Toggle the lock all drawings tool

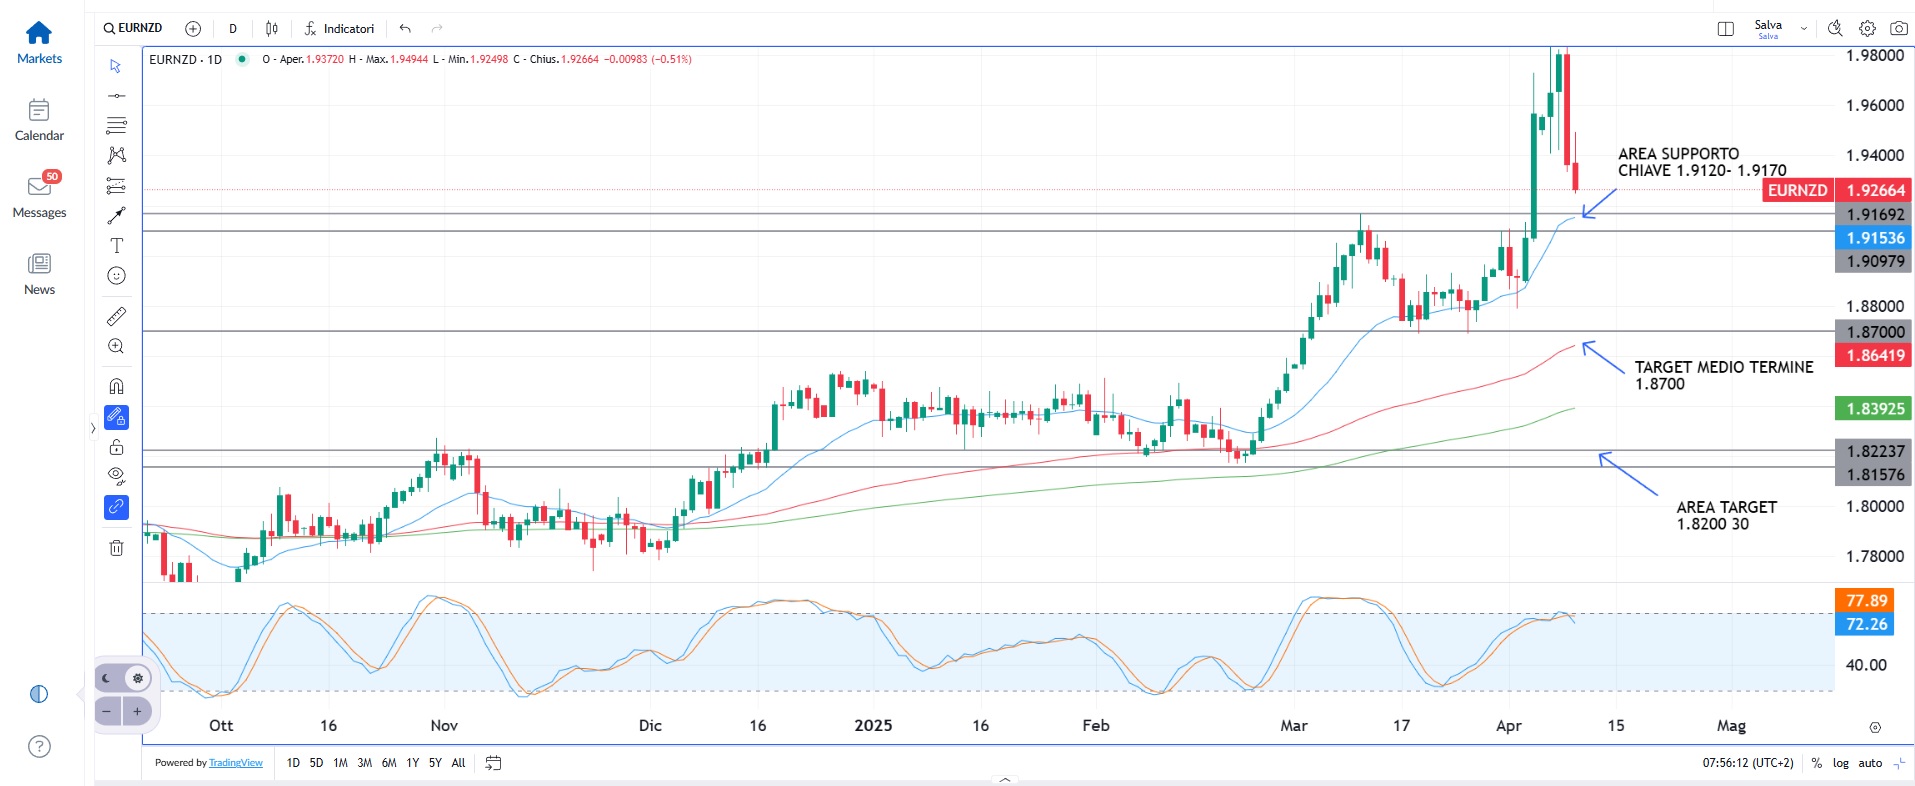tap(116, 447)
